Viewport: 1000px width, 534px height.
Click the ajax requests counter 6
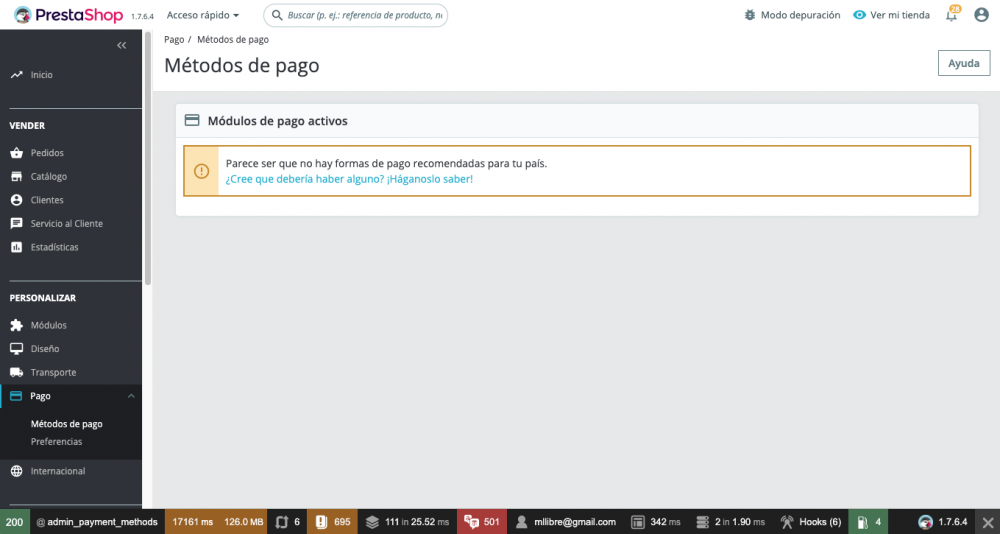point(287,522)
